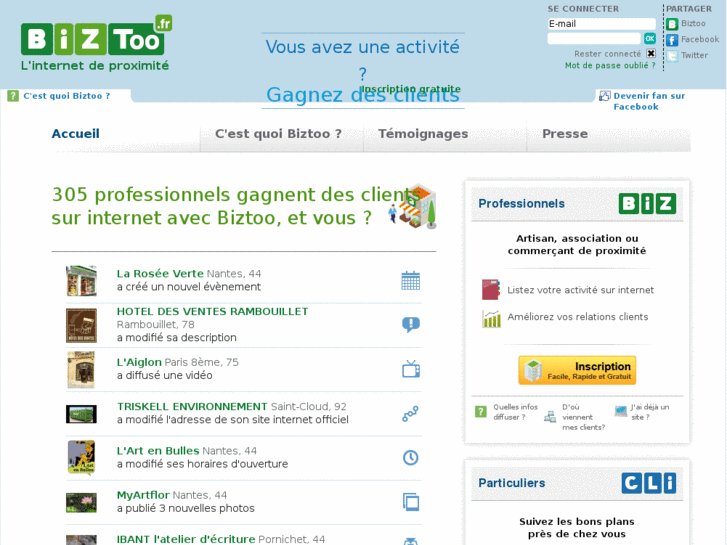Open the MyArtflor business link
Screen dimensions: 727x545
(143, 495)
